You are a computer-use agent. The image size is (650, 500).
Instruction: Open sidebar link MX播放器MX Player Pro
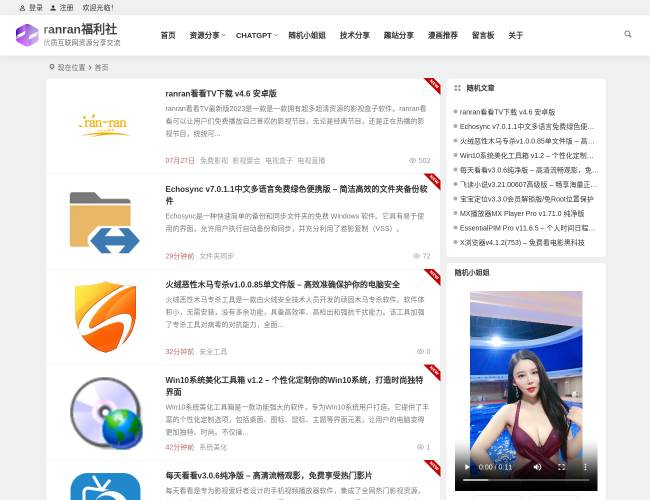[522, 214]
